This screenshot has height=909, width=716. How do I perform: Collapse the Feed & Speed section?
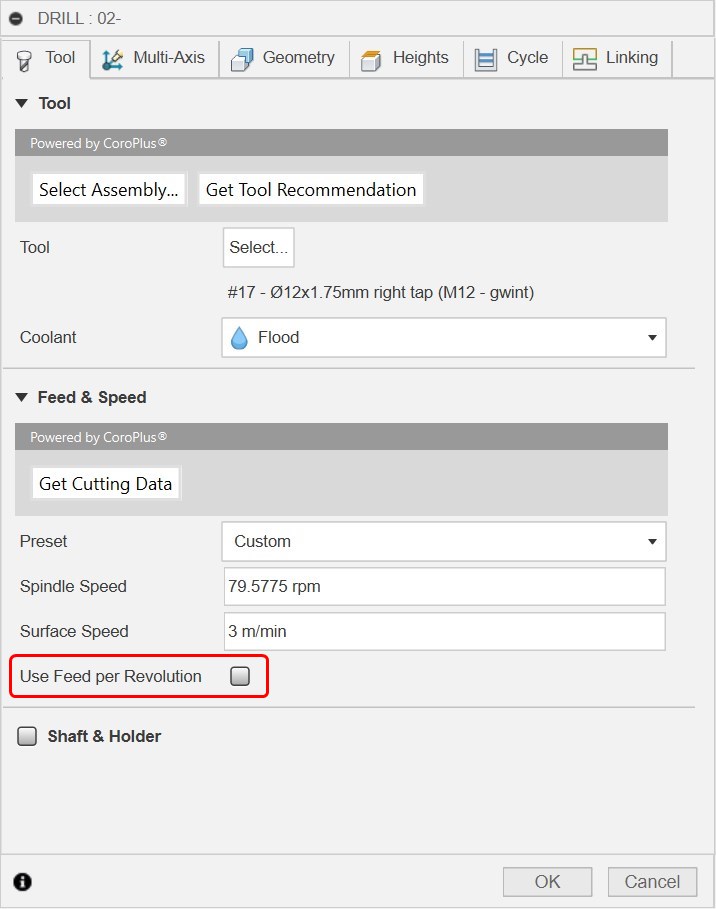pos(22,398)
